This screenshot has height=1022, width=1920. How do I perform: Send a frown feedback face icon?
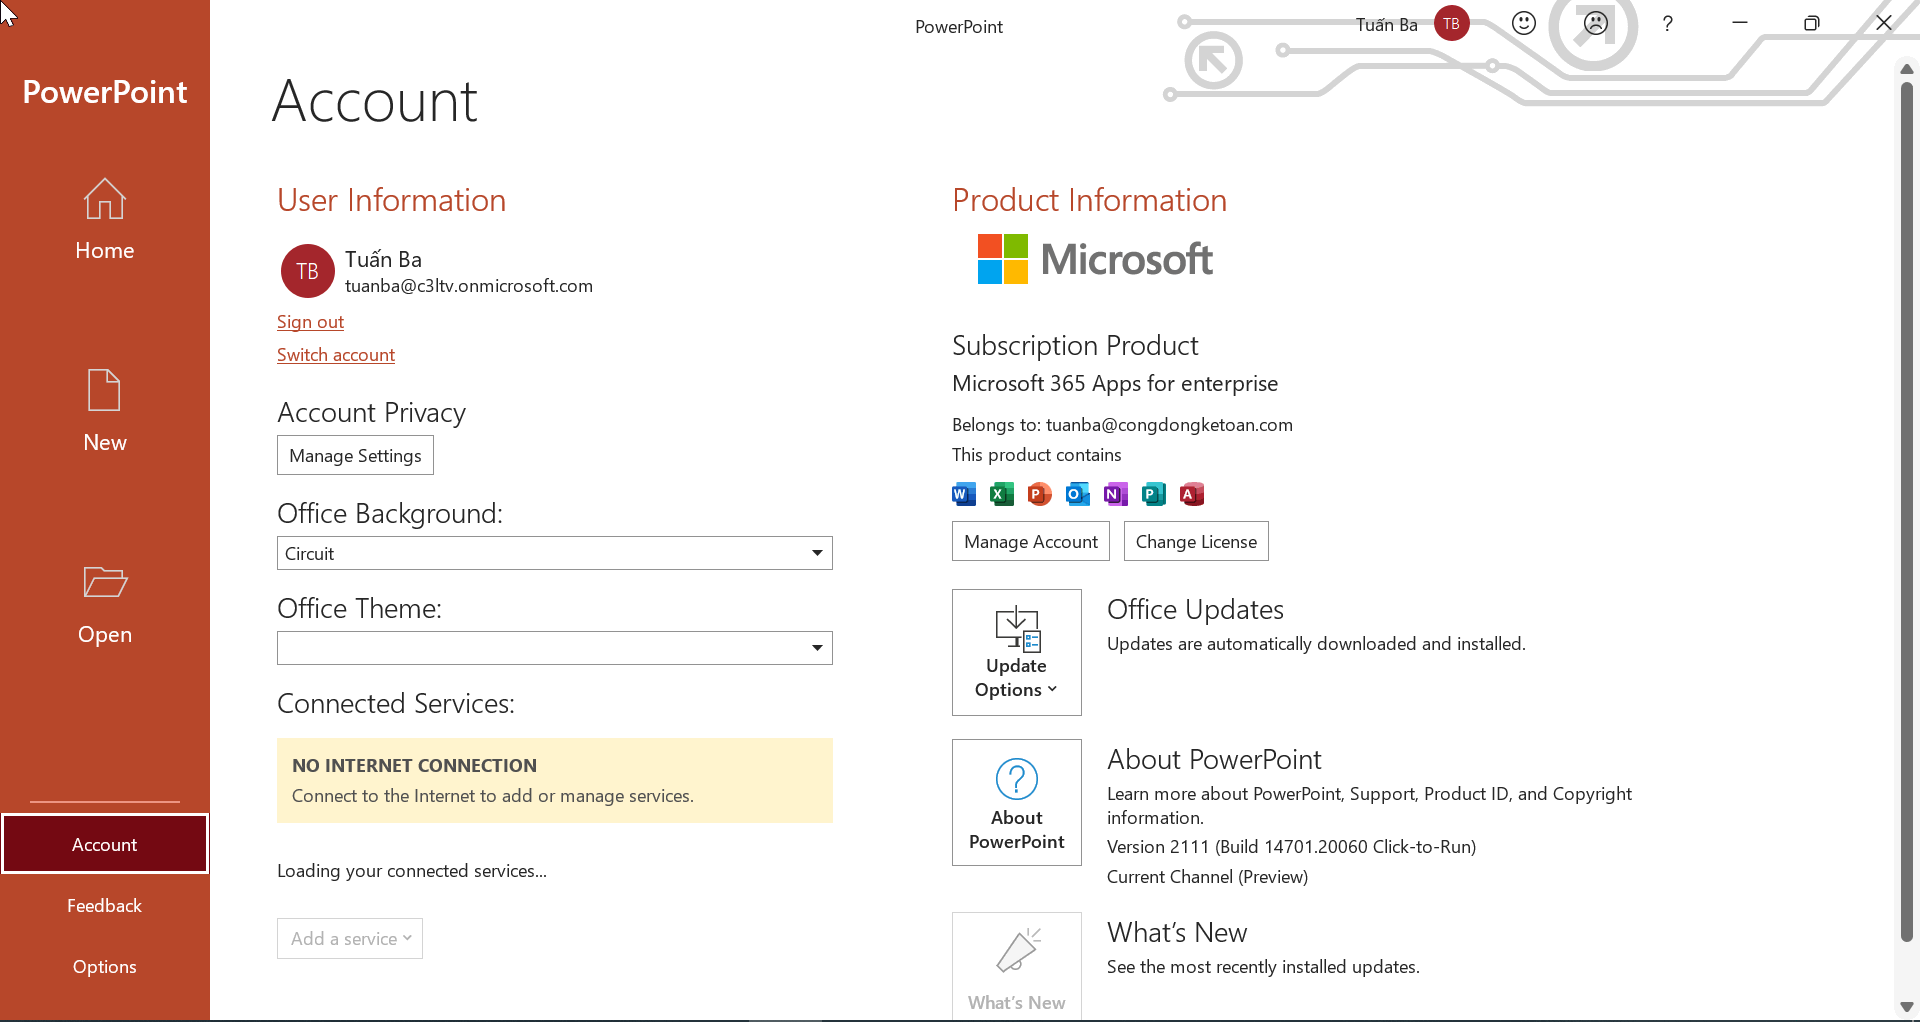(x=1596, y=23)
